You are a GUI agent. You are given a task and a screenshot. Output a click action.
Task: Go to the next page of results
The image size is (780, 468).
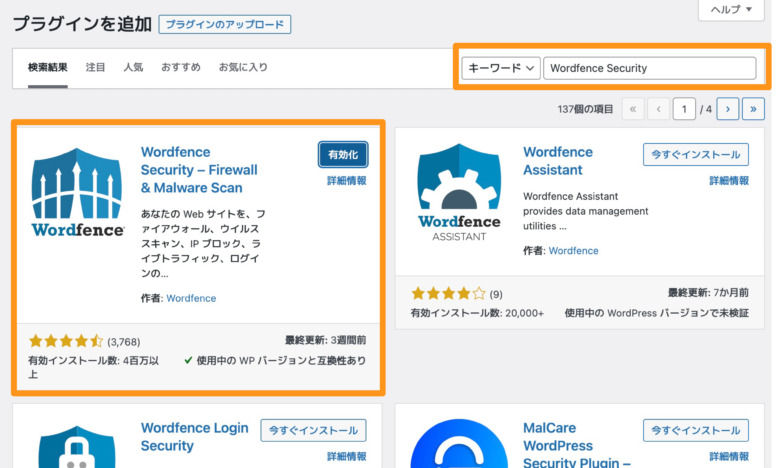[727, 109]
